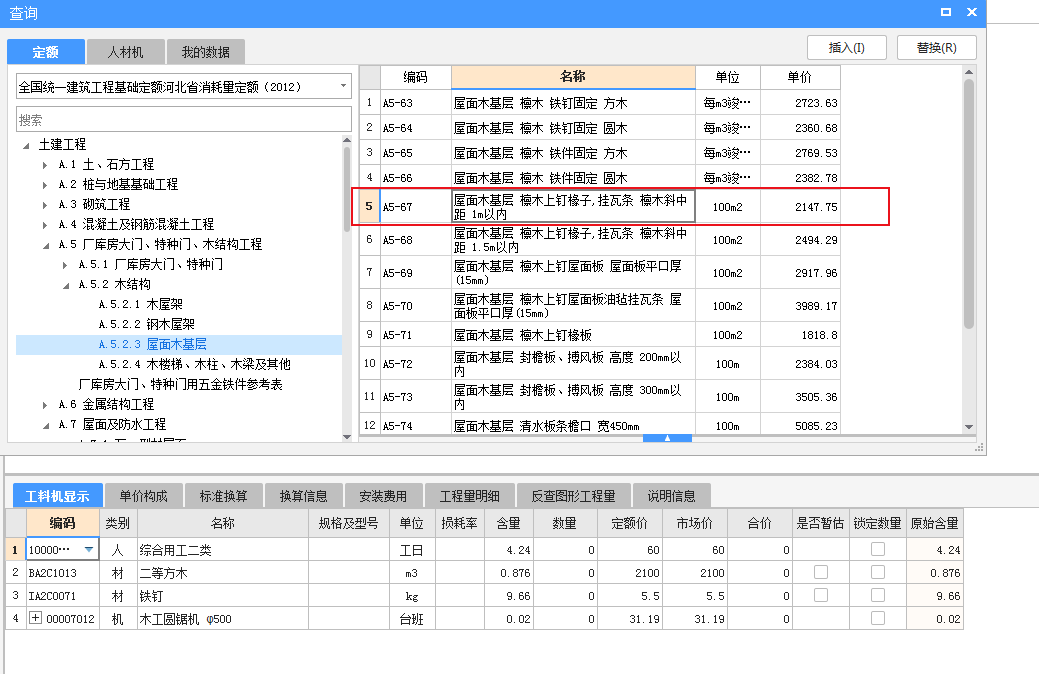This screenshot has height=674, width=1039.
Task: Click scroll-up arrow of the quota list
Action: [968, 72]
